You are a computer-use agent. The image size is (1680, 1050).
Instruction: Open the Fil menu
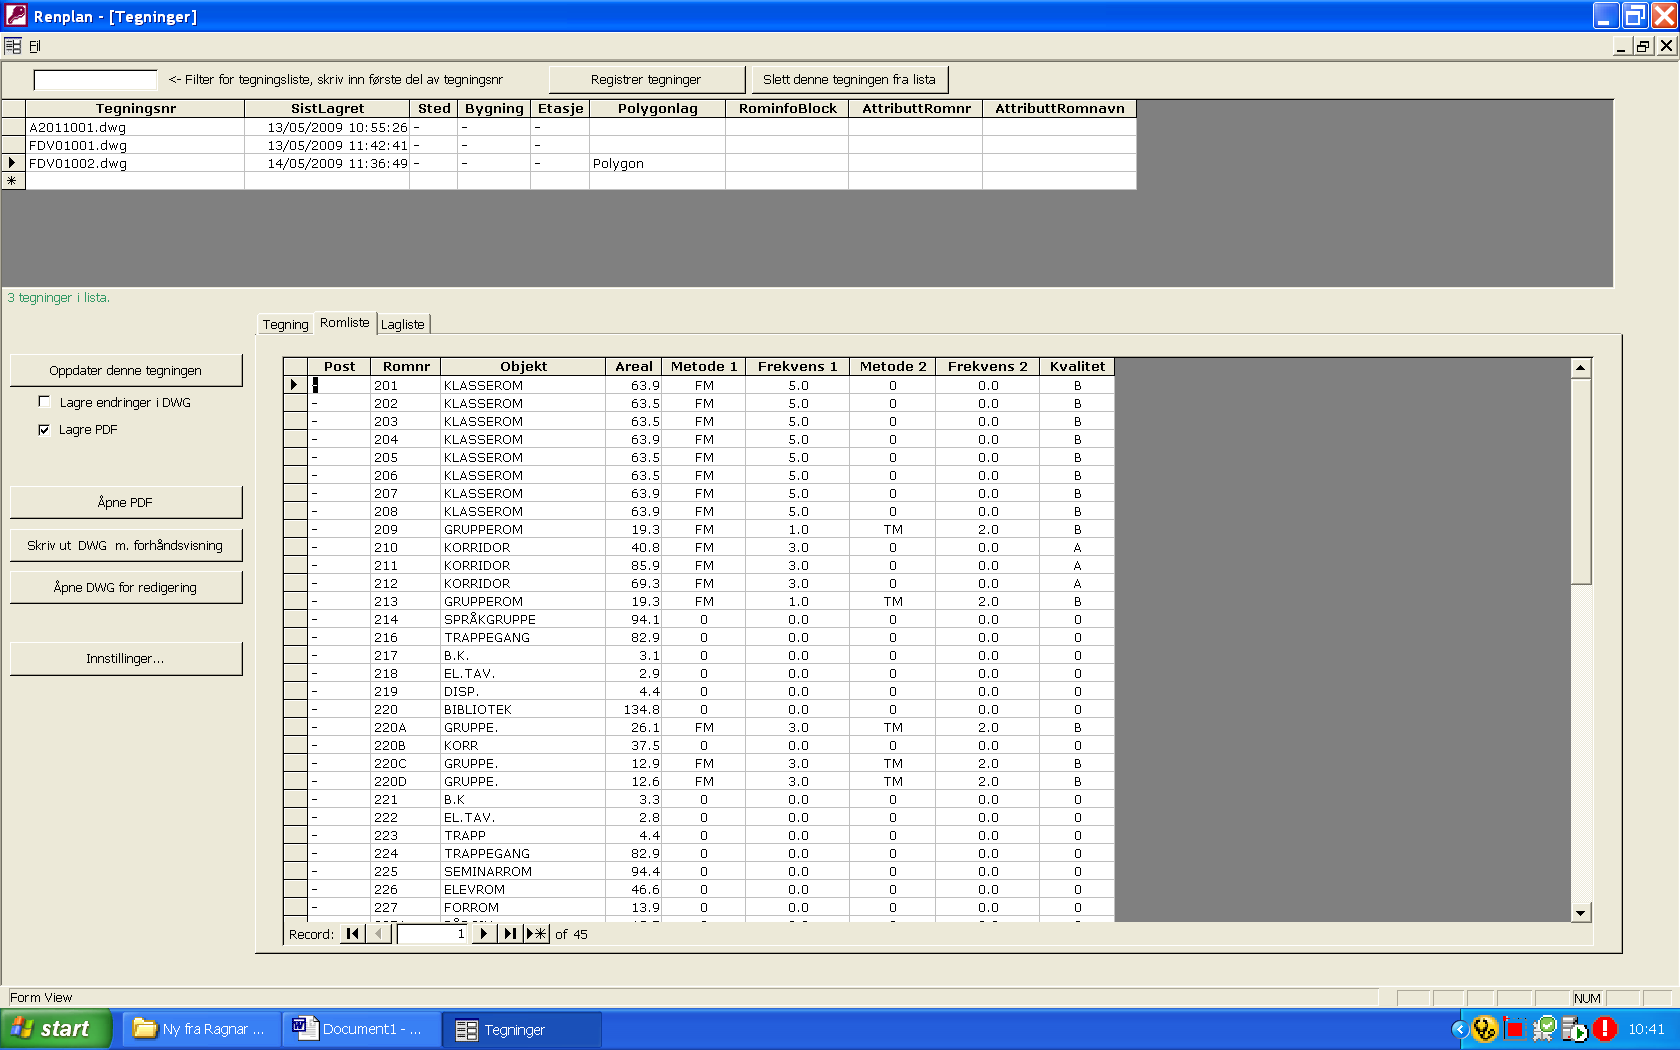pos(35,46)
